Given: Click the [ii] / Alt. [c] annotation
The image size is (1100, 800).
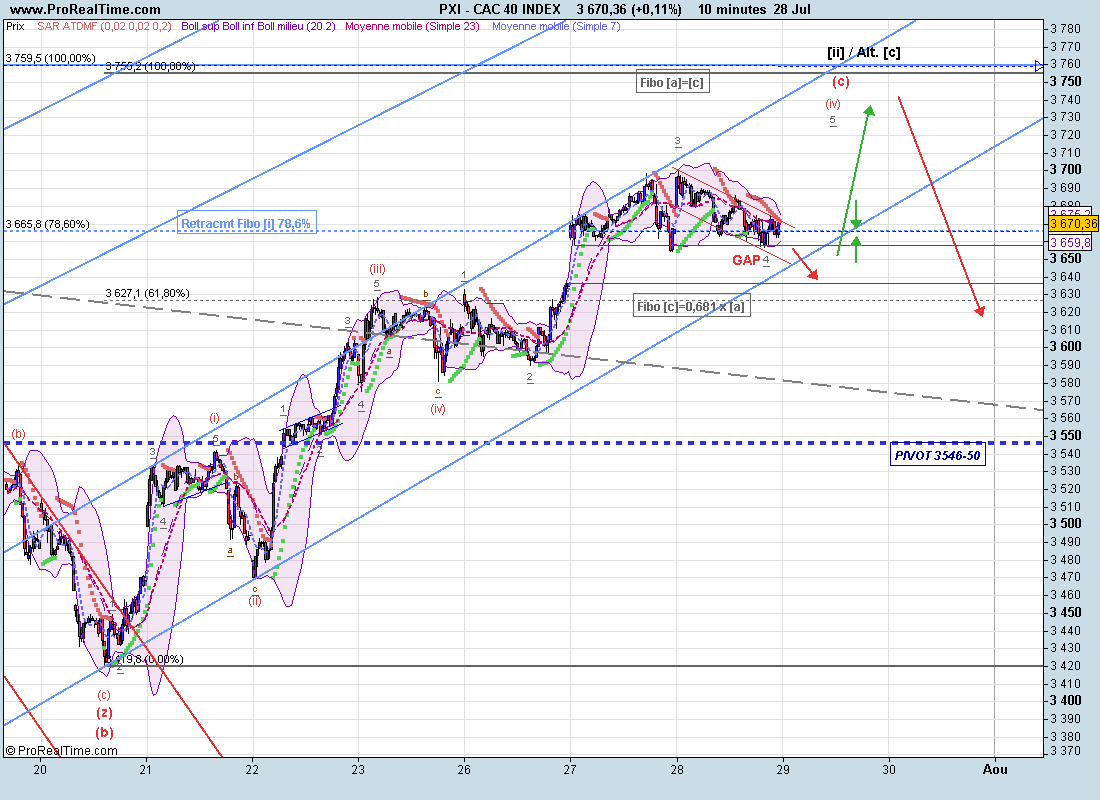Looking at the screenshot, I should [864, 52].
